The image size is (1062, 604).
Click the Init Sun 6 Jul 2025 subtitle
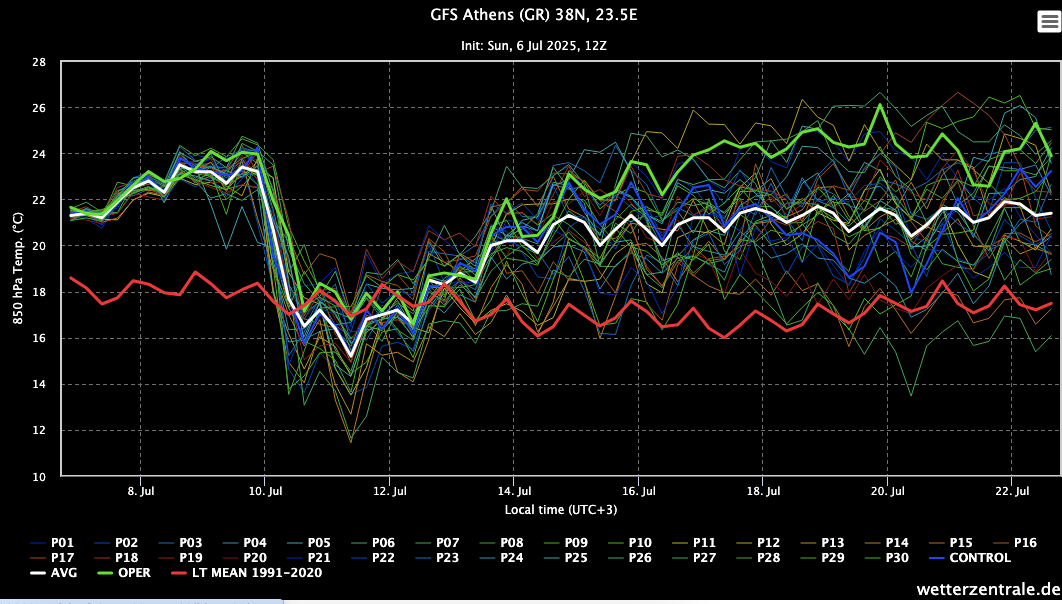[x=530, y=46]
